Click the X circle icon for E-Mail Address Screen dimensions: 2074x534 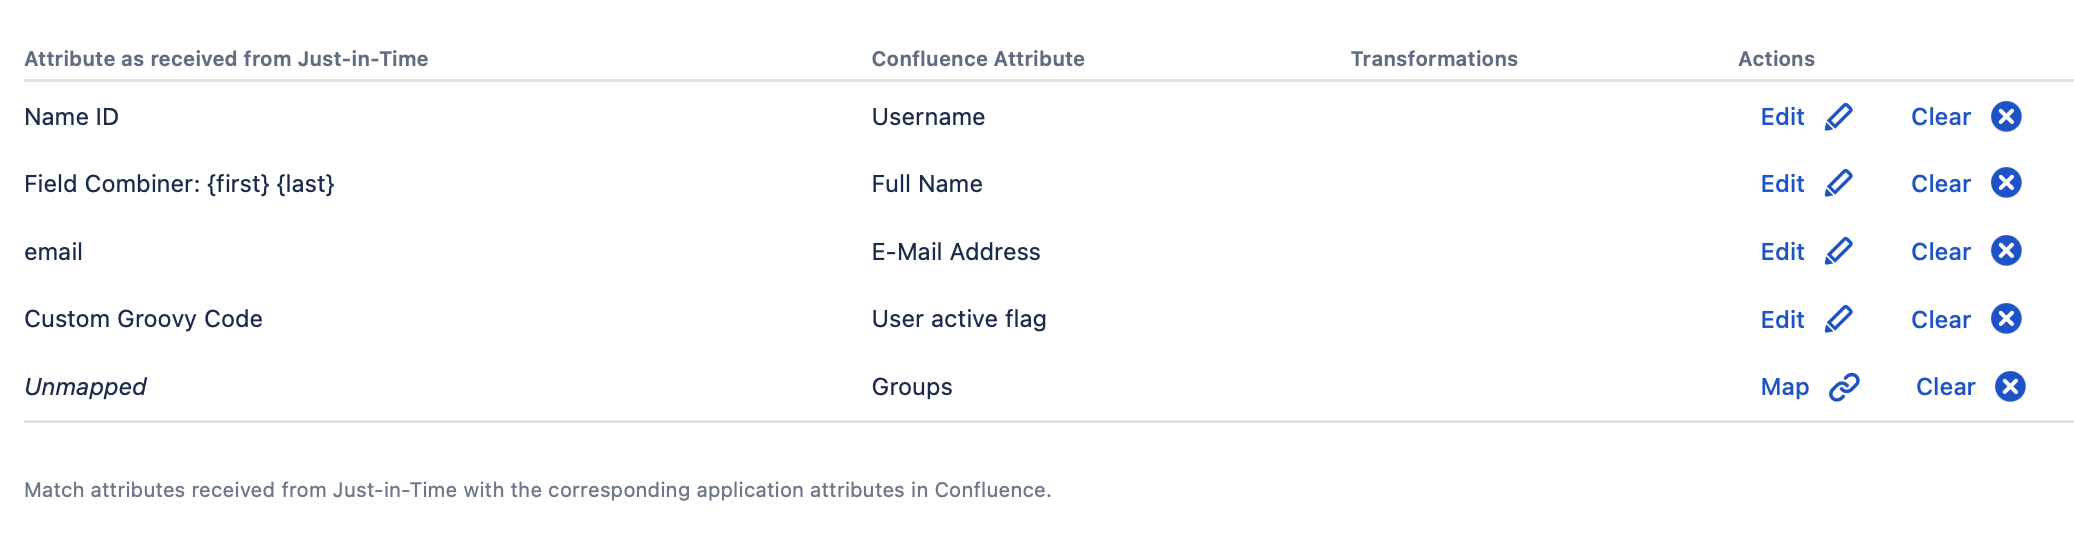pos(2006,251)
